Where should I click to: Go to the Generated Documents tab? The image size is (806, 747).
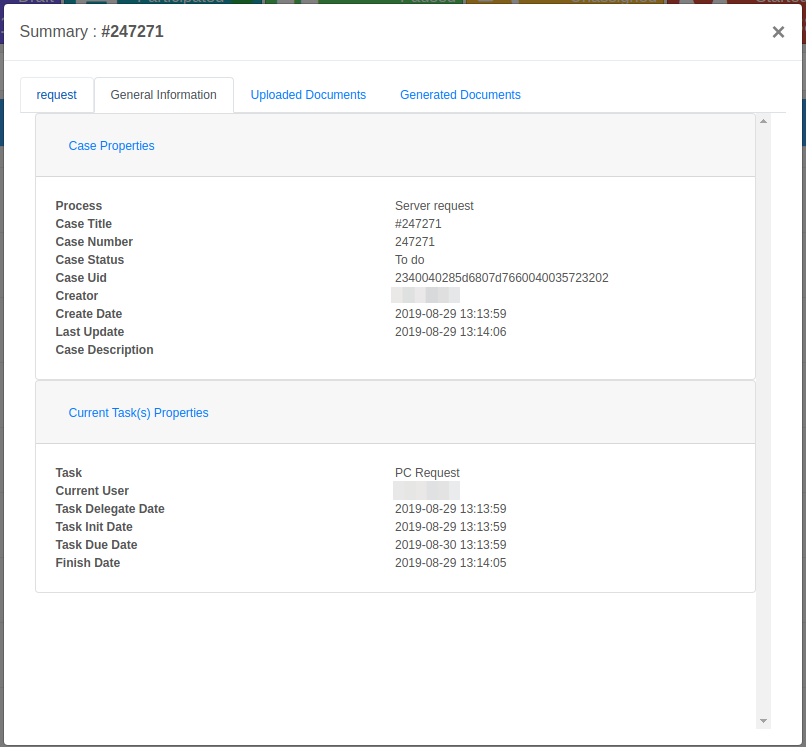pyautogui.click(x=460, y=95)
